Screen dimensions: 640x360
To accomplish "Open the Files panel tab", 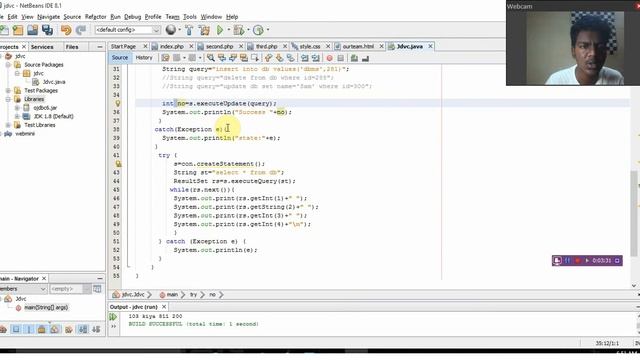I will point(72,47).
